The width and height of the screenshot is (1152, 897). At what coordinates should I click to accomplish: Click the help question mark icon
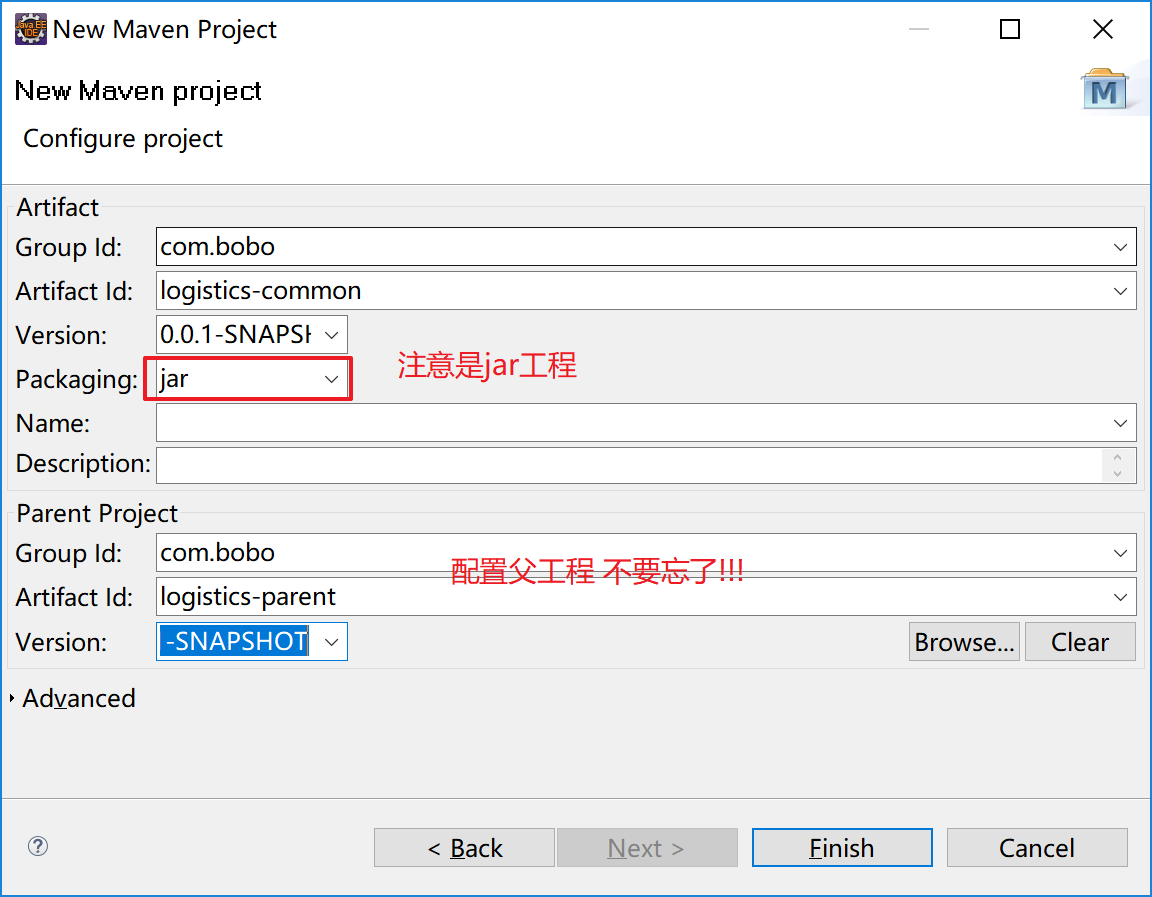(37, 846)
